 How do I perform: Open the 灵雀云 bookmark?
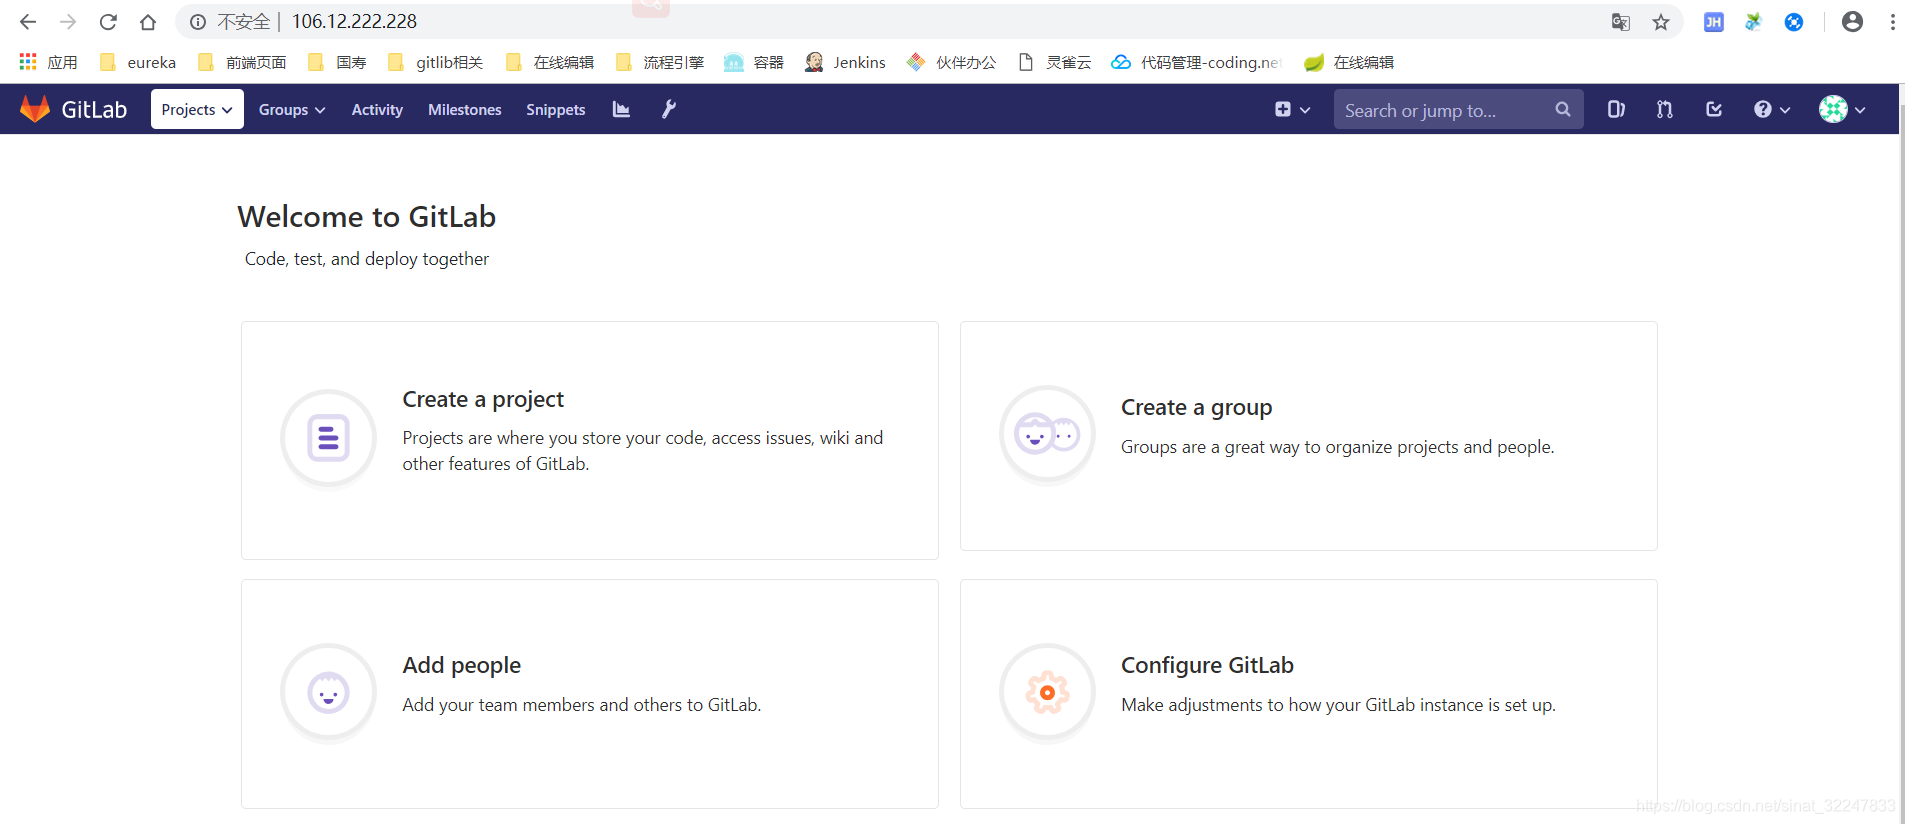1054,62
